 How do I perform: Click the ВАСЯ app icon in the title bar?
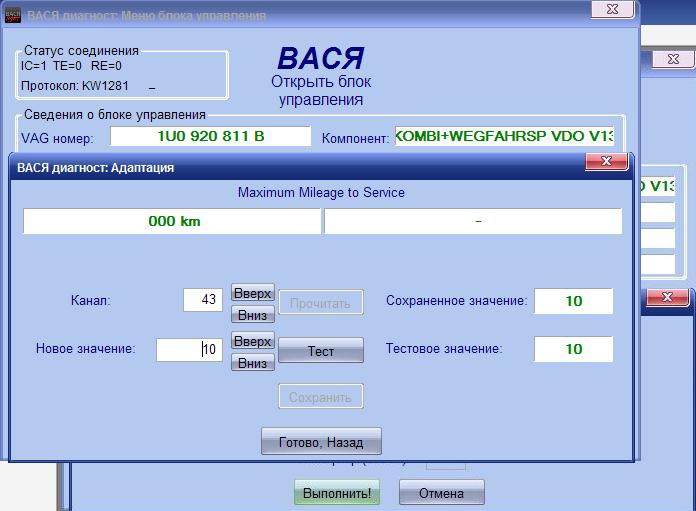pyautogui.click(x=13, y=15)
